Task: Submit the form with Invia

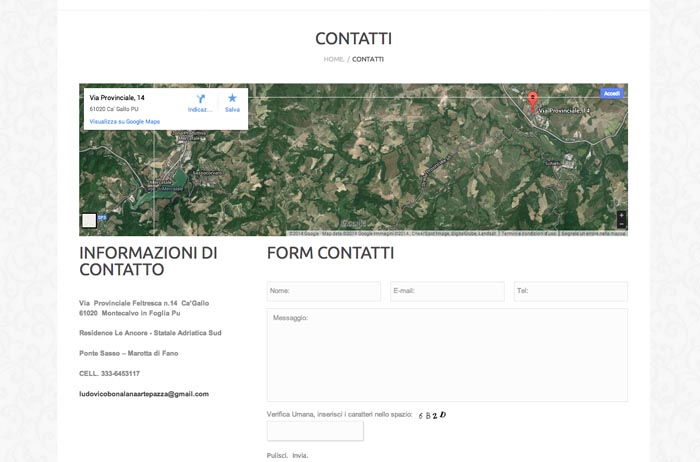Action: coord(300,455)
